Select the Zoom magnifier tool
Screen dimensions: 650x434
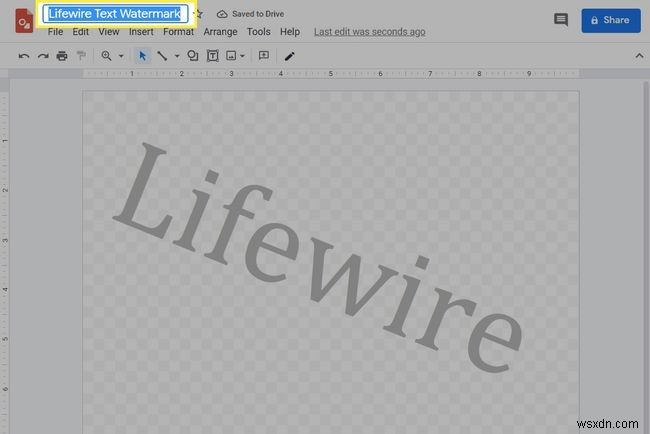click(107, 56)
